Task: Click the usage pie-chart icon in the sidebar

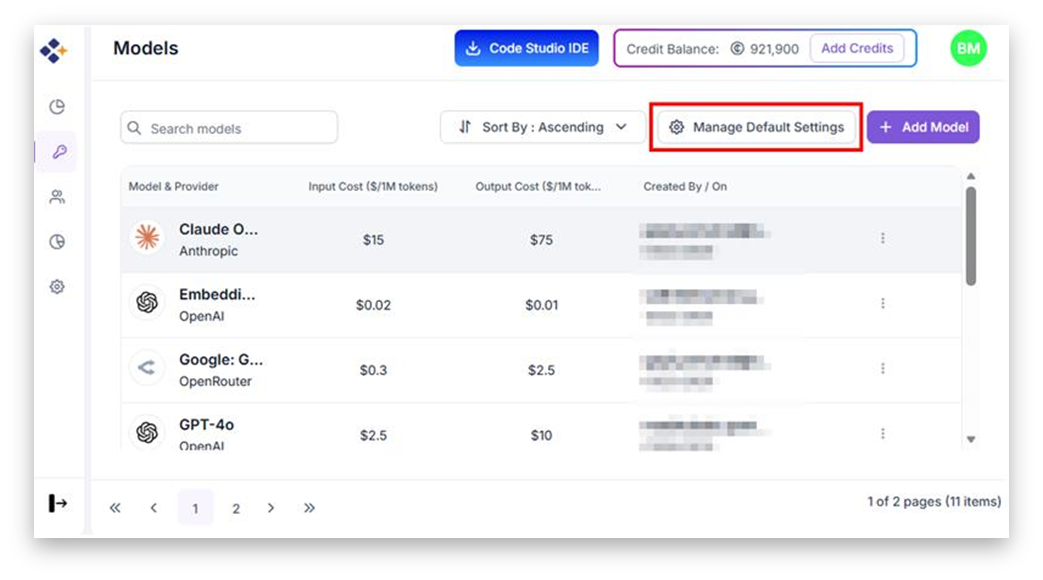Action: click(56, 241)
